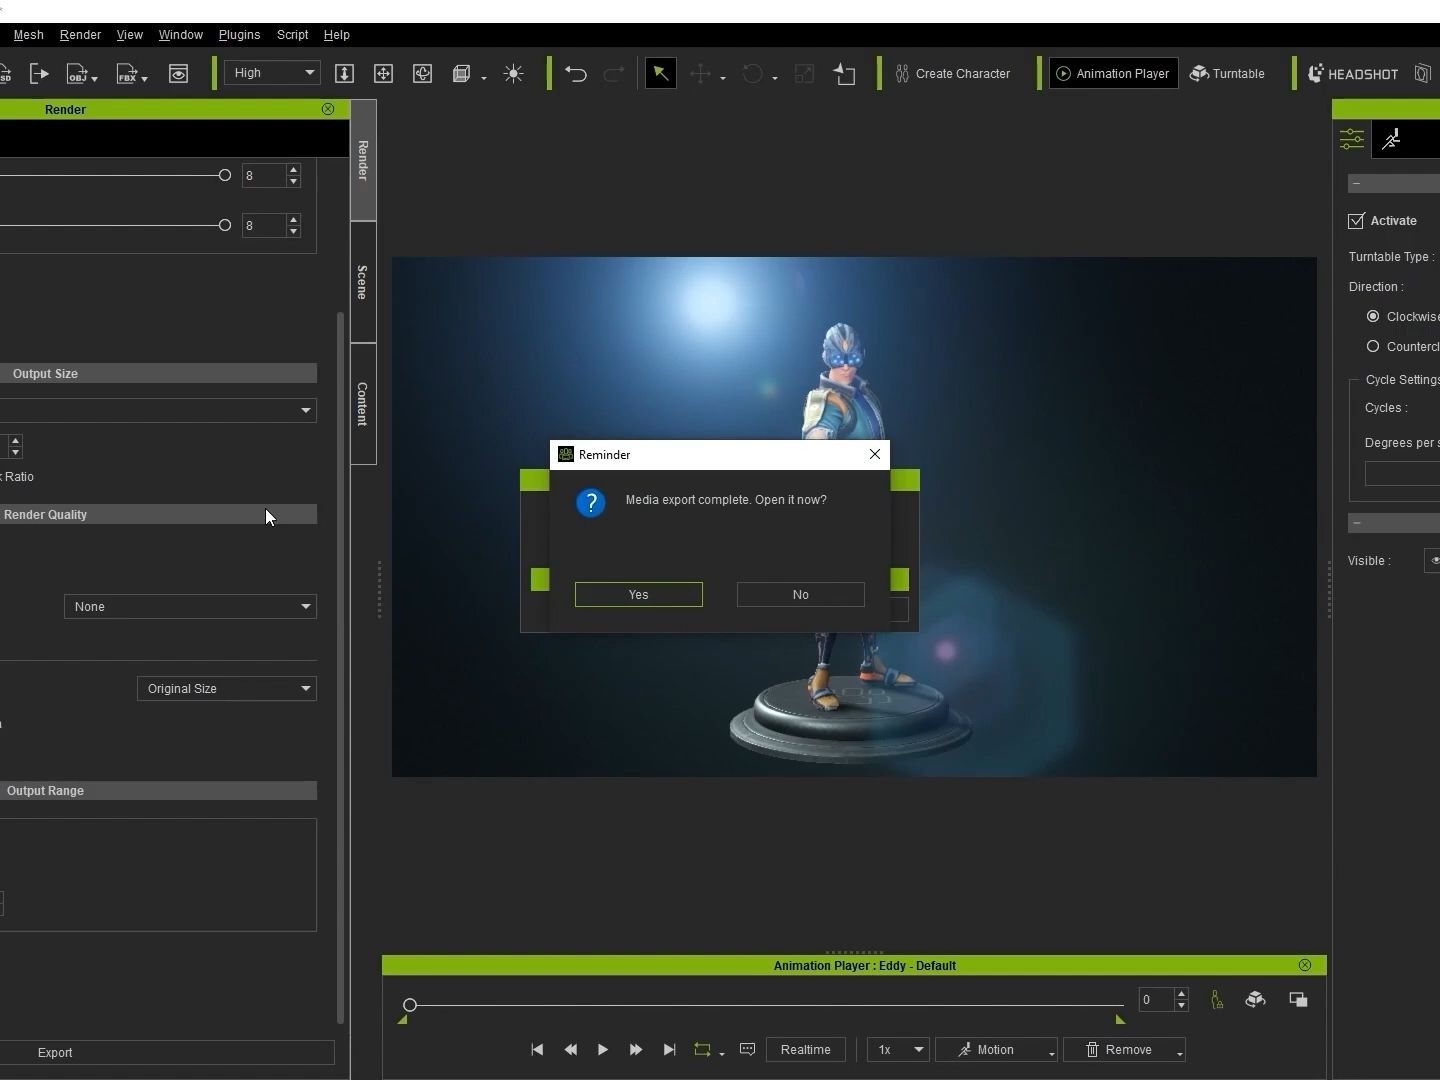Click the FBX export icon
This screenshot has height=1080, width=1440.
click(128, 74)
